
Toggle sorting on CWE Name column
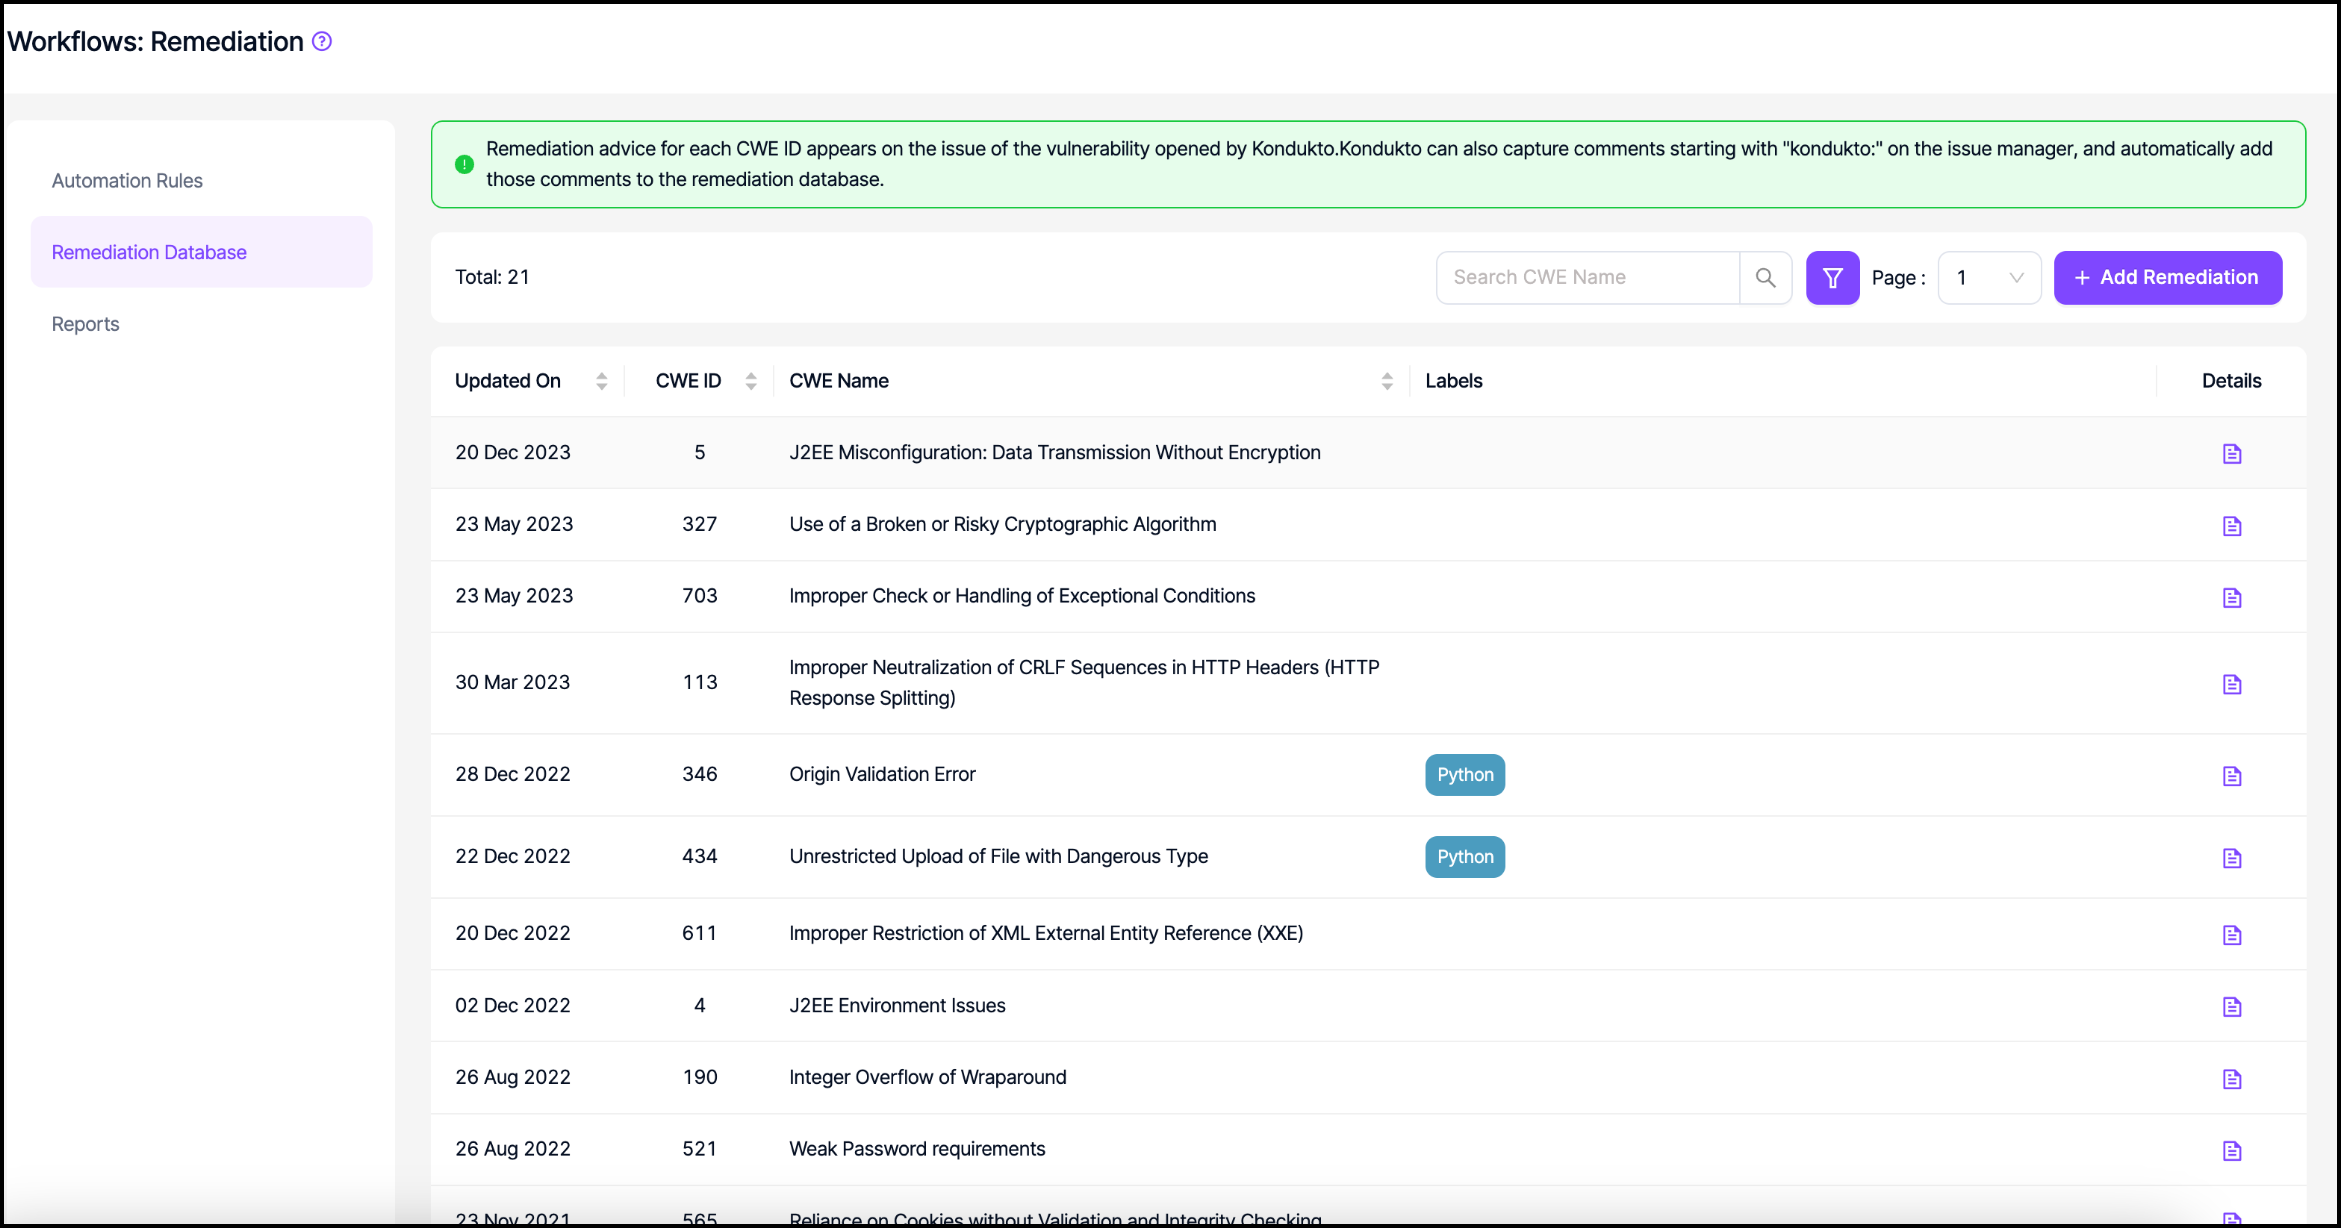pyautogui.click(x=1386, y=381)
